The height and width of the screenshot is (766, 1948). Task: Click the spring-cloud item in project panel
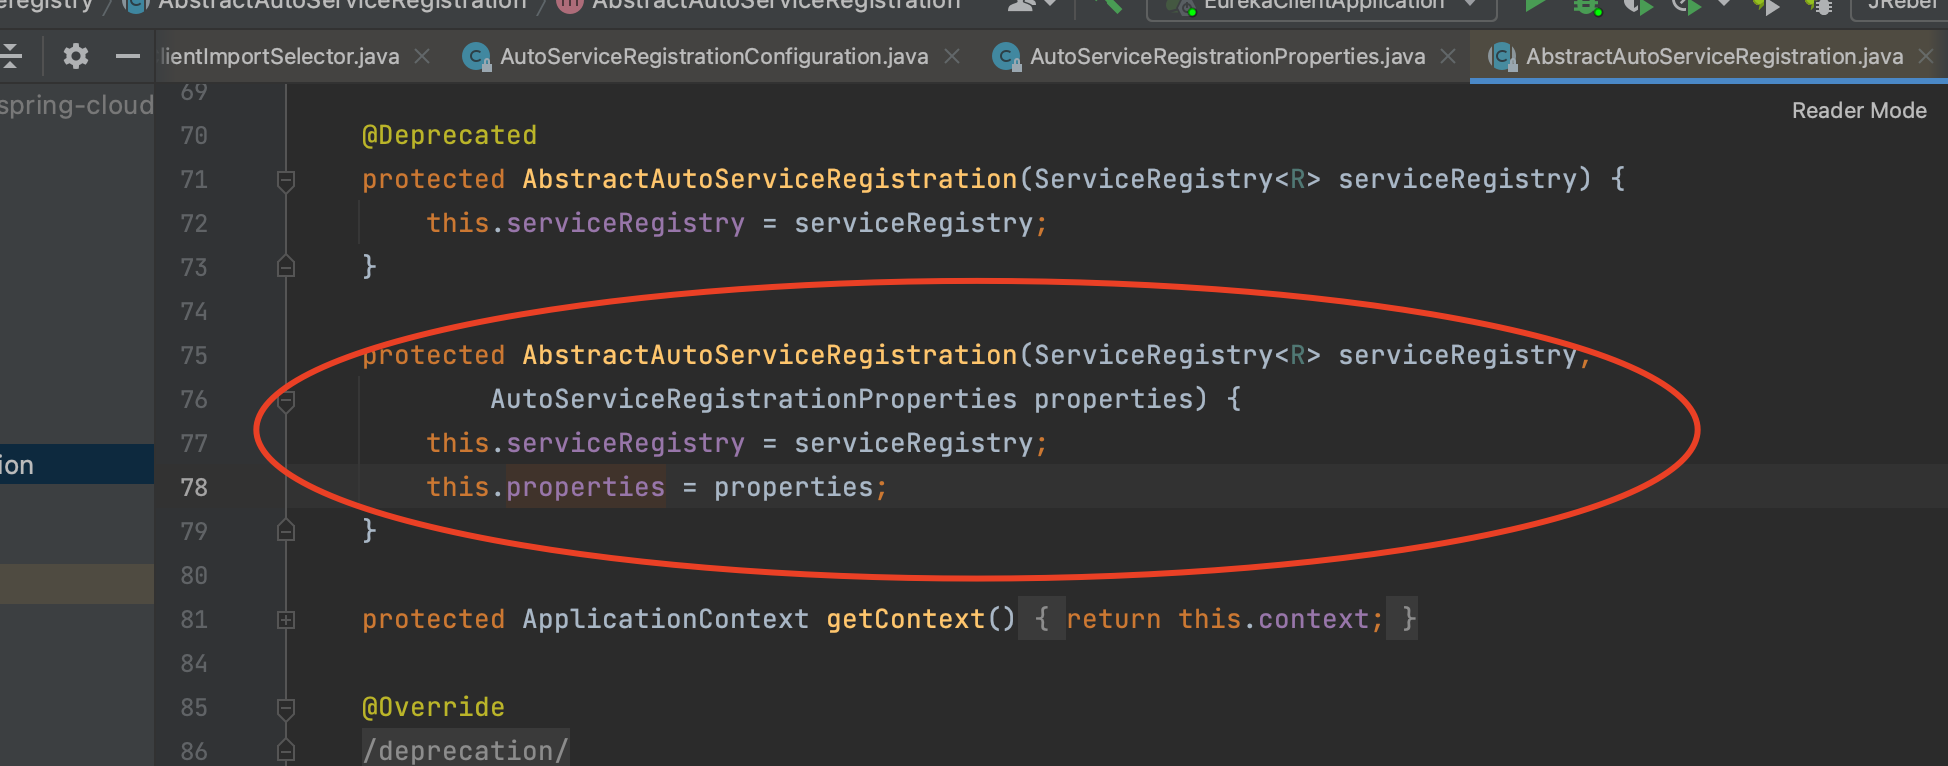[x=77, y=105]
